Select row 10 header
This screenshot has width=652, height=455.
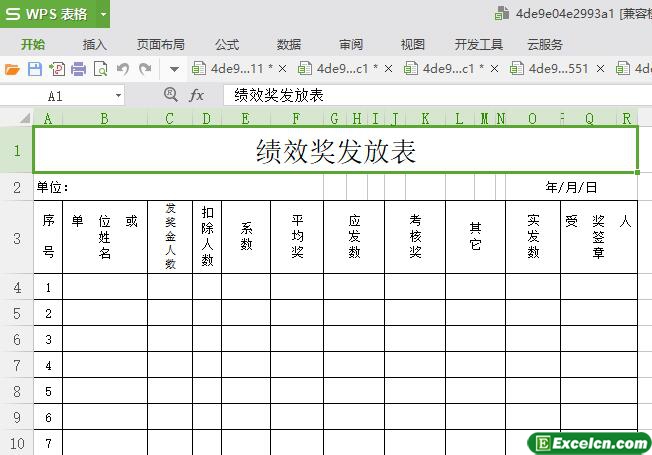17,443
